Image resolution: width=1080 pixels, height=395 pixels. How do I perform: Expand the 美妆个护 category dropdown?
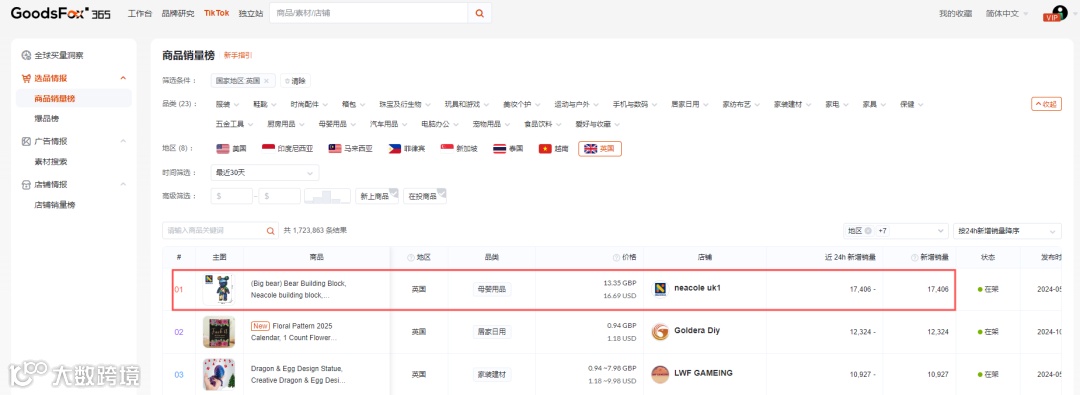point(521,105)
